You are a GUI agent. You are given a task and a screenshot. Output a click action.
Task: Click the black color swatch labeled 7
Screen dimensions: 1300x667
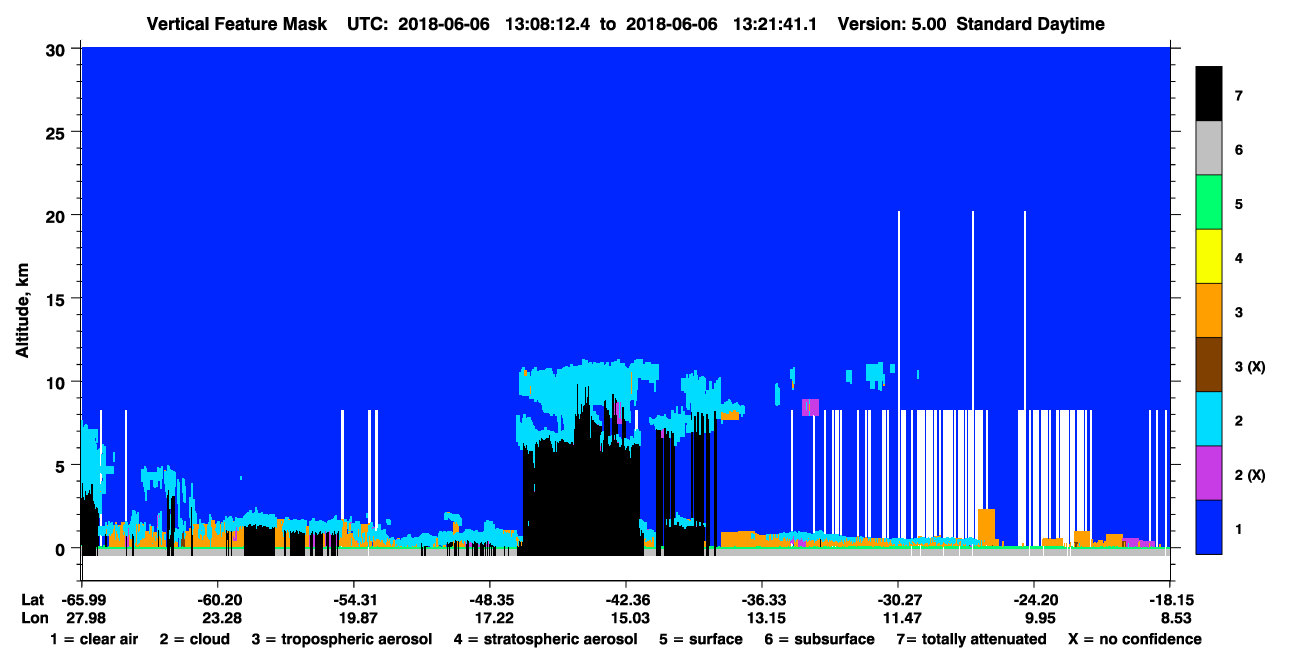click(x=1209, y=96)
